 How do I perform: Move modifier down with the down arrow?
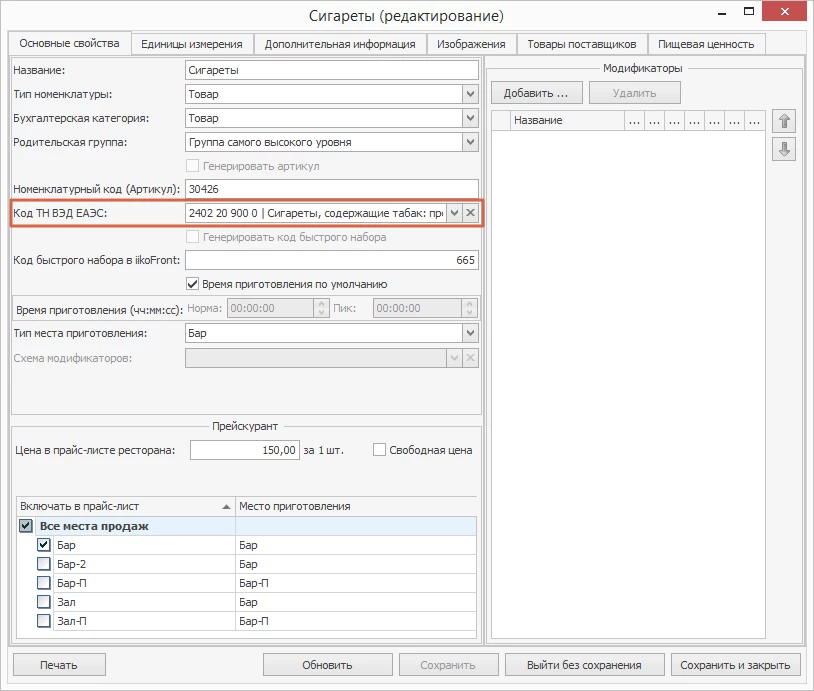[785, 149]
